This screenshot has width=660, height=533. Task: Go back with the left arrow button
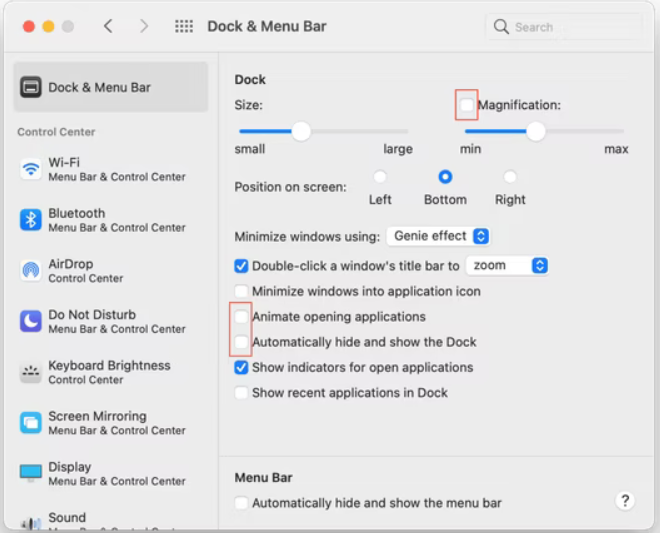108,27
